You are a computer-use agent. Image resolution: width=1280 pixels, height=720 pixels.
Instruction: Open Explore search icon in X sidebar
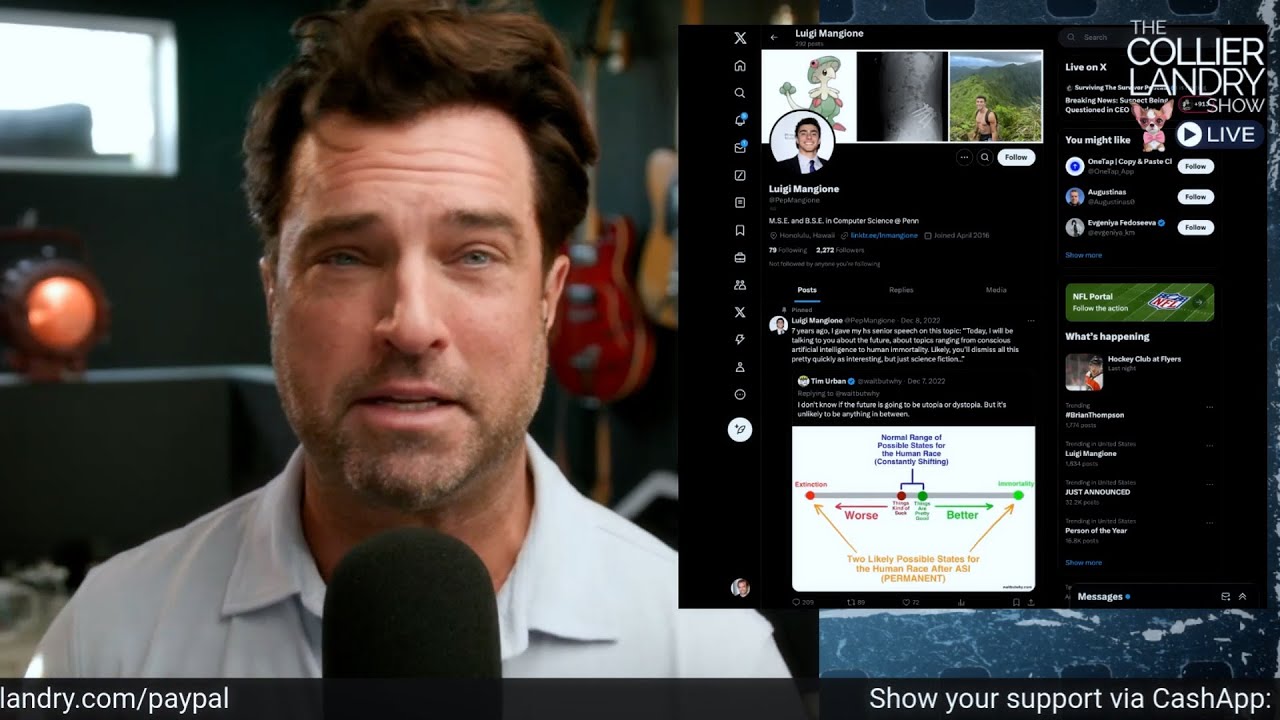coord(740,93)
